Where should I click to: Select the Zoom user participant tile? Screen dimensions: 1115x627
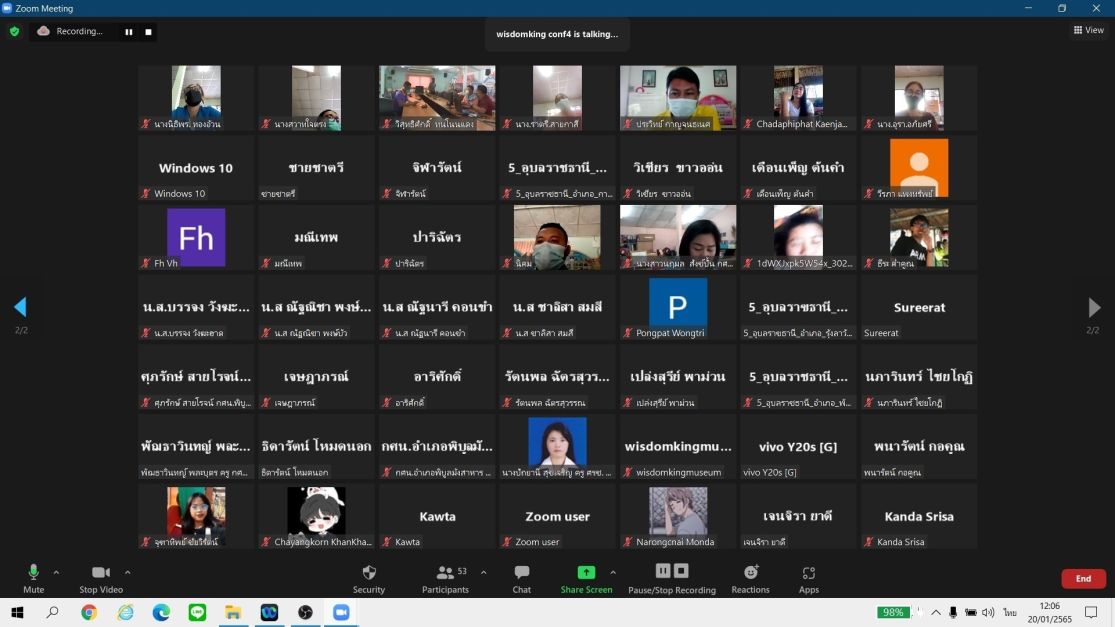(558, 516)
